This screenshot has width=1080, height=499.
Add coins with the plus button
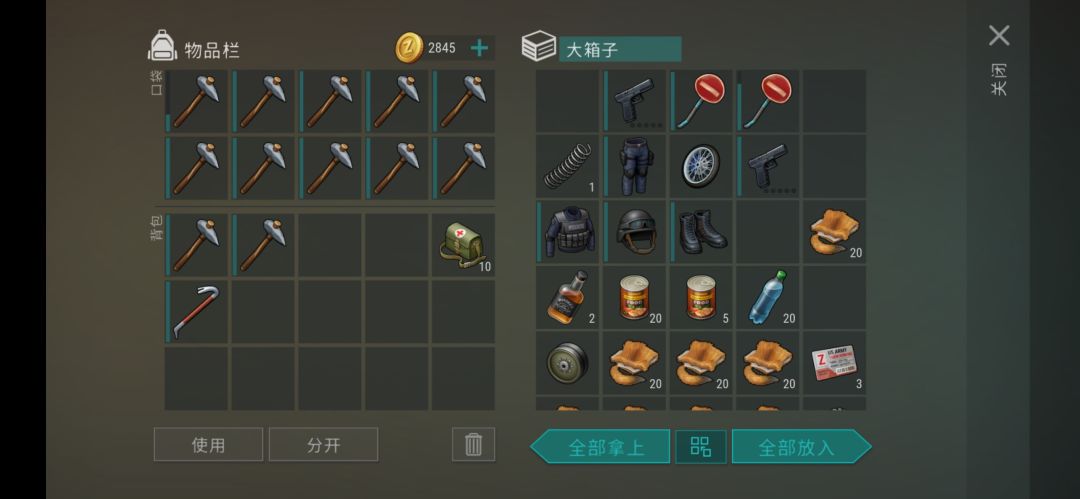click(479, 48)
